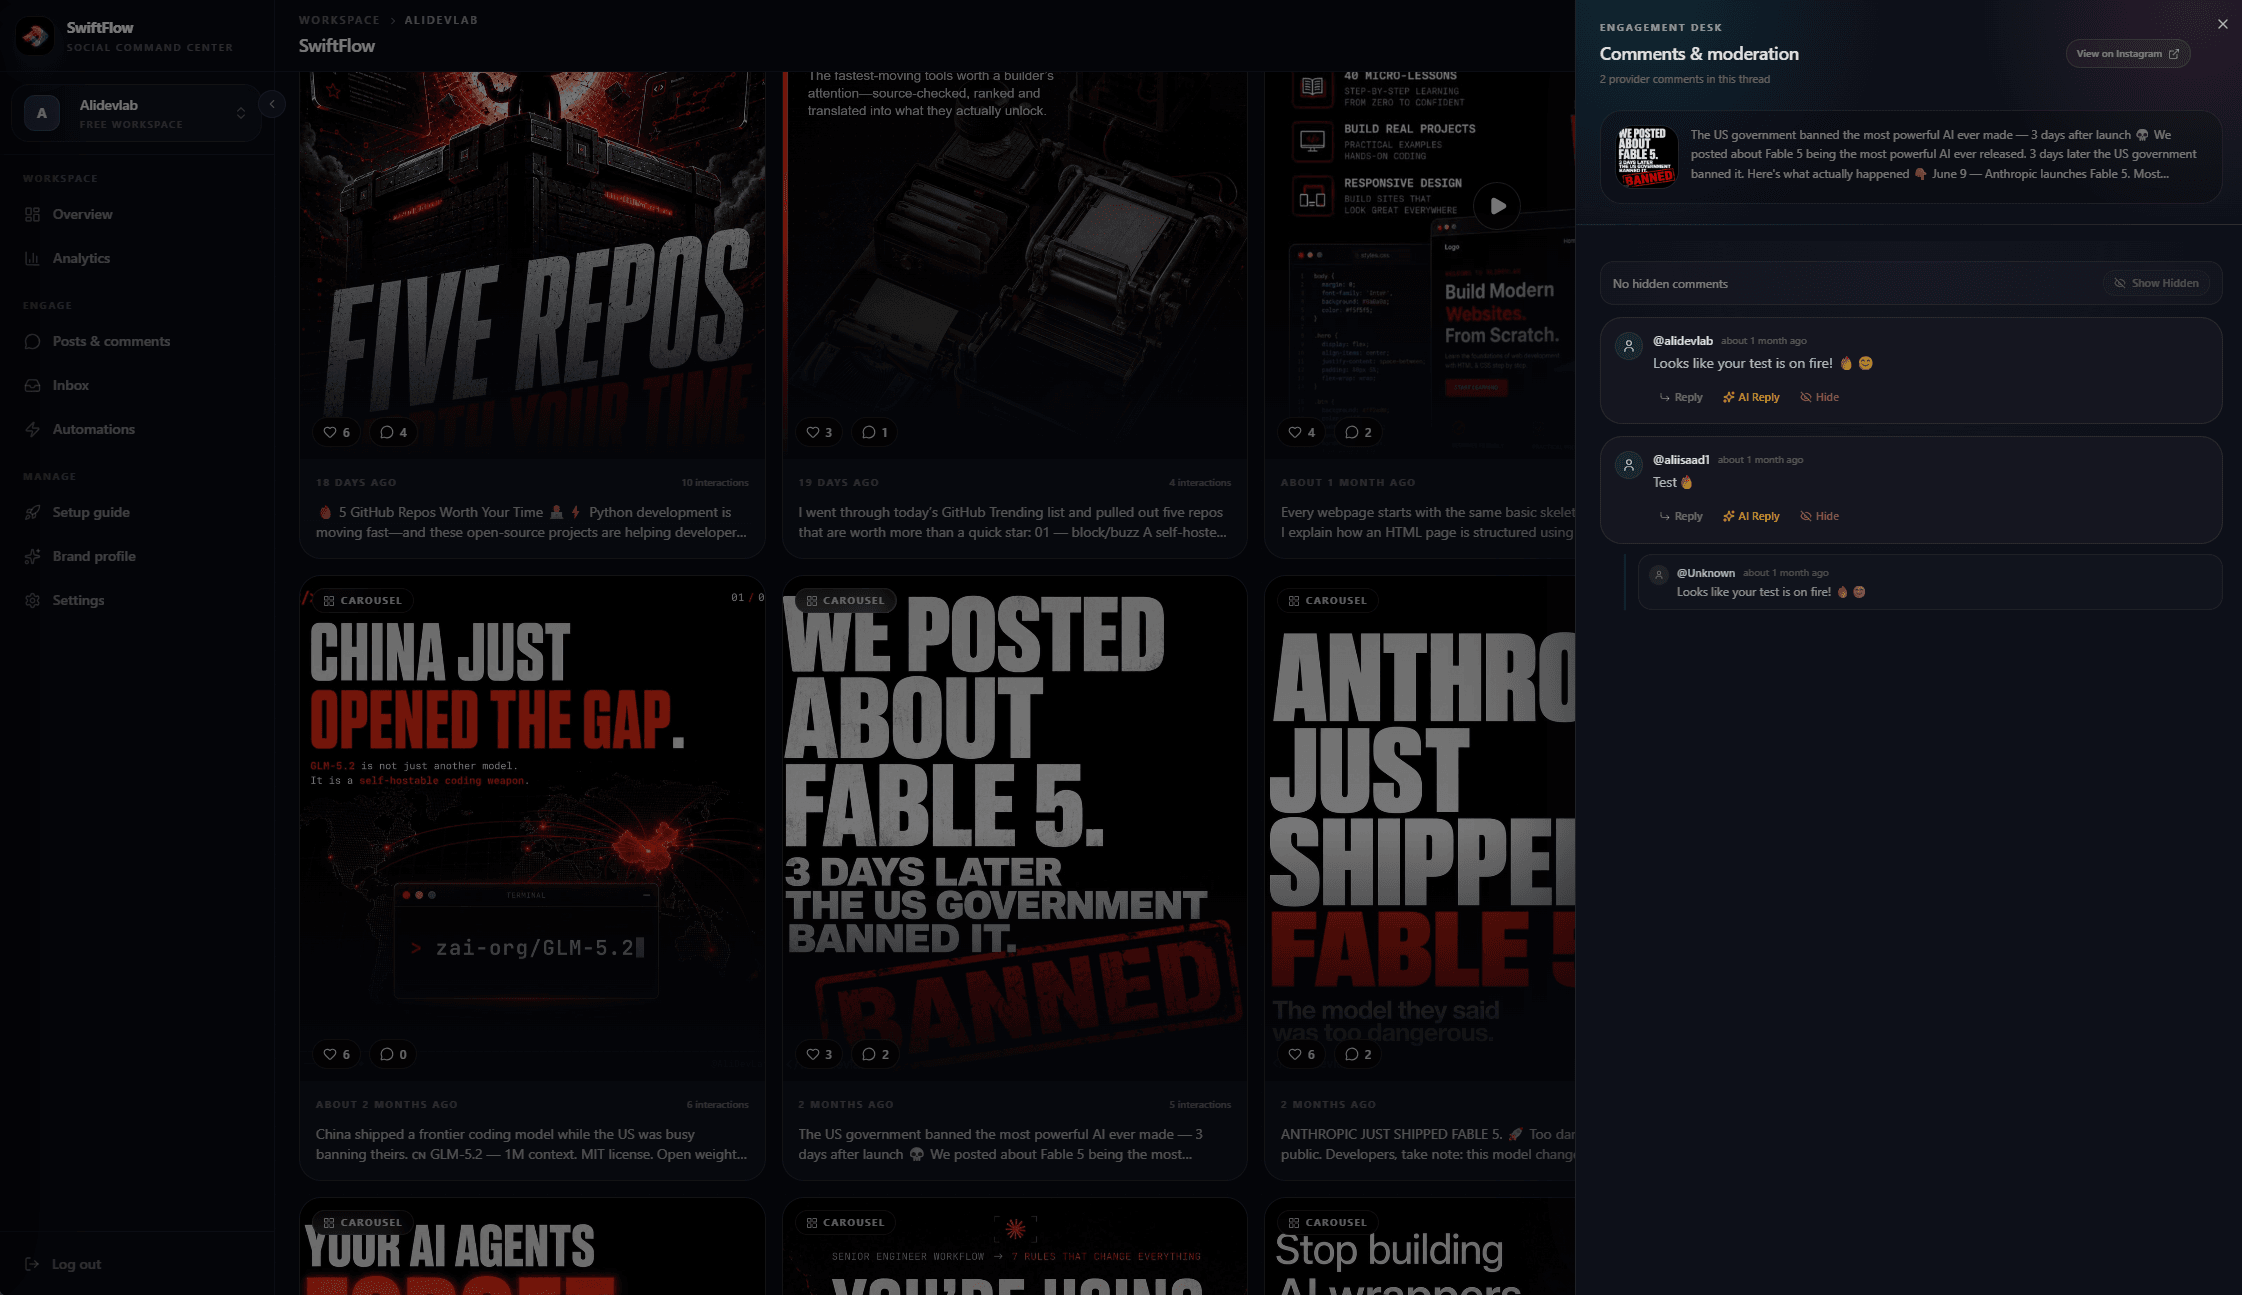2242x1295 pixels.
Task: Click the '10 interactions' label
Action: [715, 483]
